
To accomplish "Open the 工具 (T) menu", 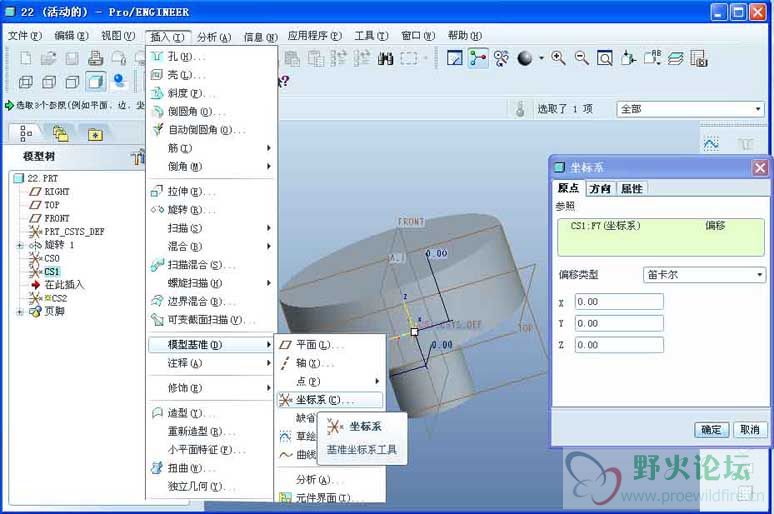I will 371,36.
